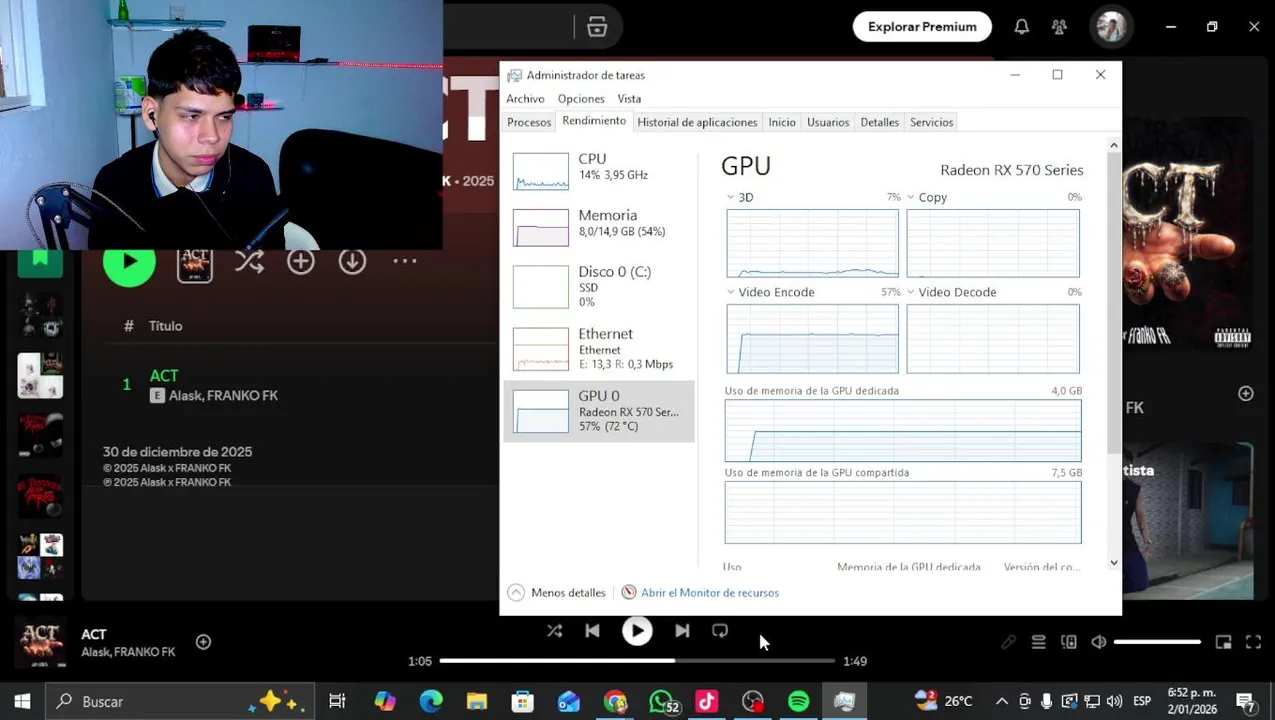Select Memoria in performance sidebar
Screen dimensions: 1275x720
click(599, 227)
